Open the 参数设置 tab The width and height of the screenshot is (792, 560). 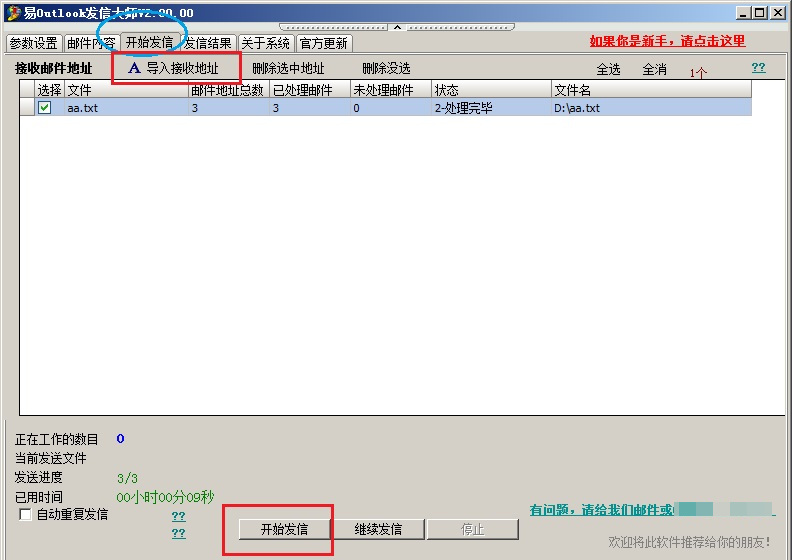[x=34, y=43]
